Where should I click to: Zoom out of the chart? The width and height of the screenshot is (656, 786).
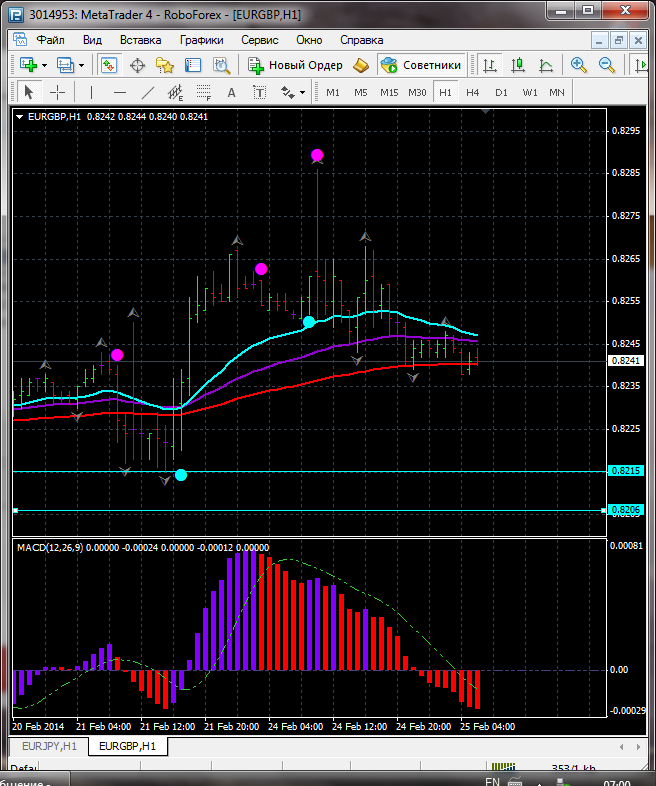pos(606,65)
